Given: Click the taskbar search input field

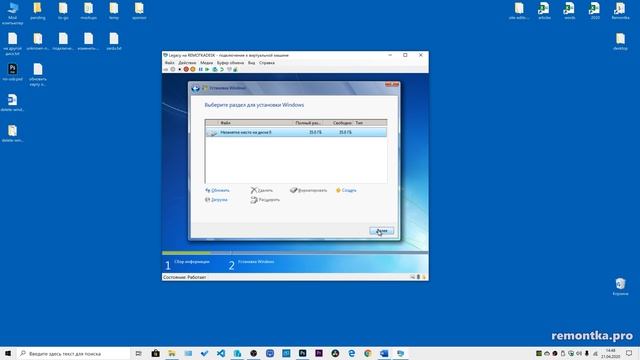Looking at the screenshot, I should point(73,353).
